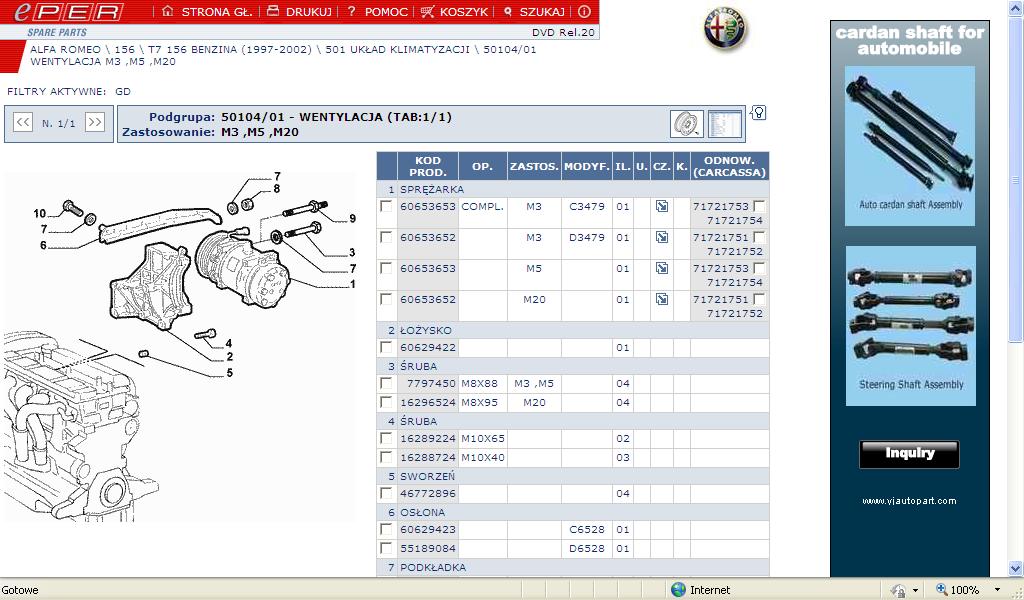The width and height of the screenshot is (1024, 600).
Task: Open CZ. link icon for M5 row
Action: coord(662,268)
